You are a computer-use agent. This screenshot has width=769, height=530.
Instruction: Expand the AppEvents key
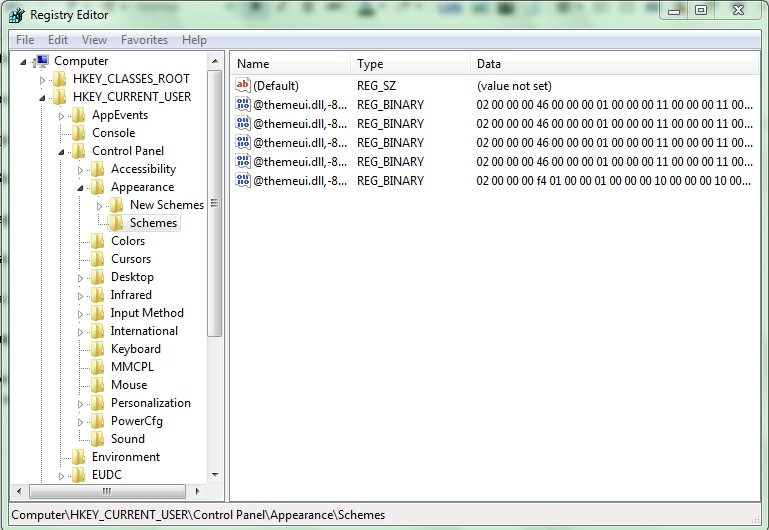(61, 116)
